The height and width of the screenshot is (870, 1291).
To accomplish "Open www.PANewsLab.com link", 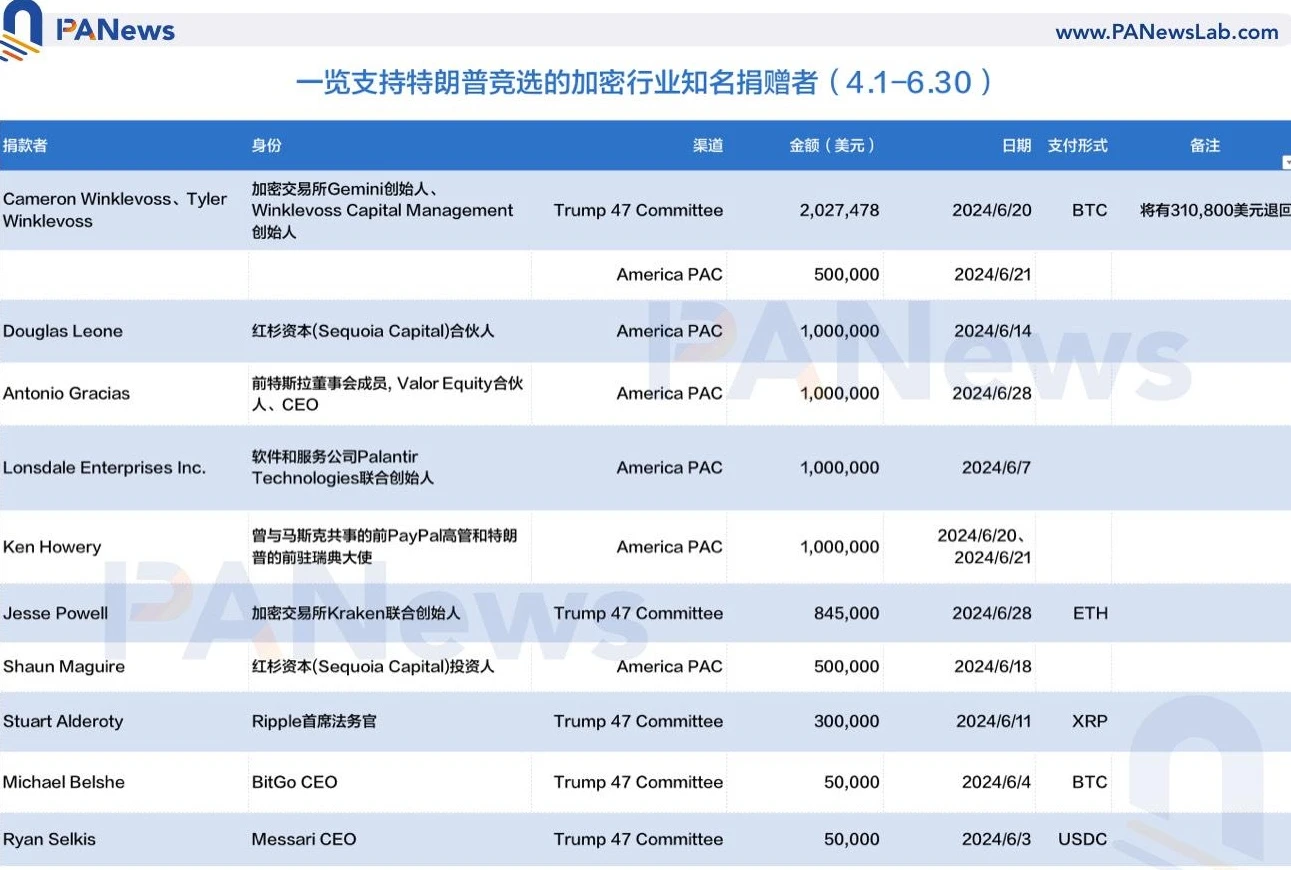I will pos(1168,31).
